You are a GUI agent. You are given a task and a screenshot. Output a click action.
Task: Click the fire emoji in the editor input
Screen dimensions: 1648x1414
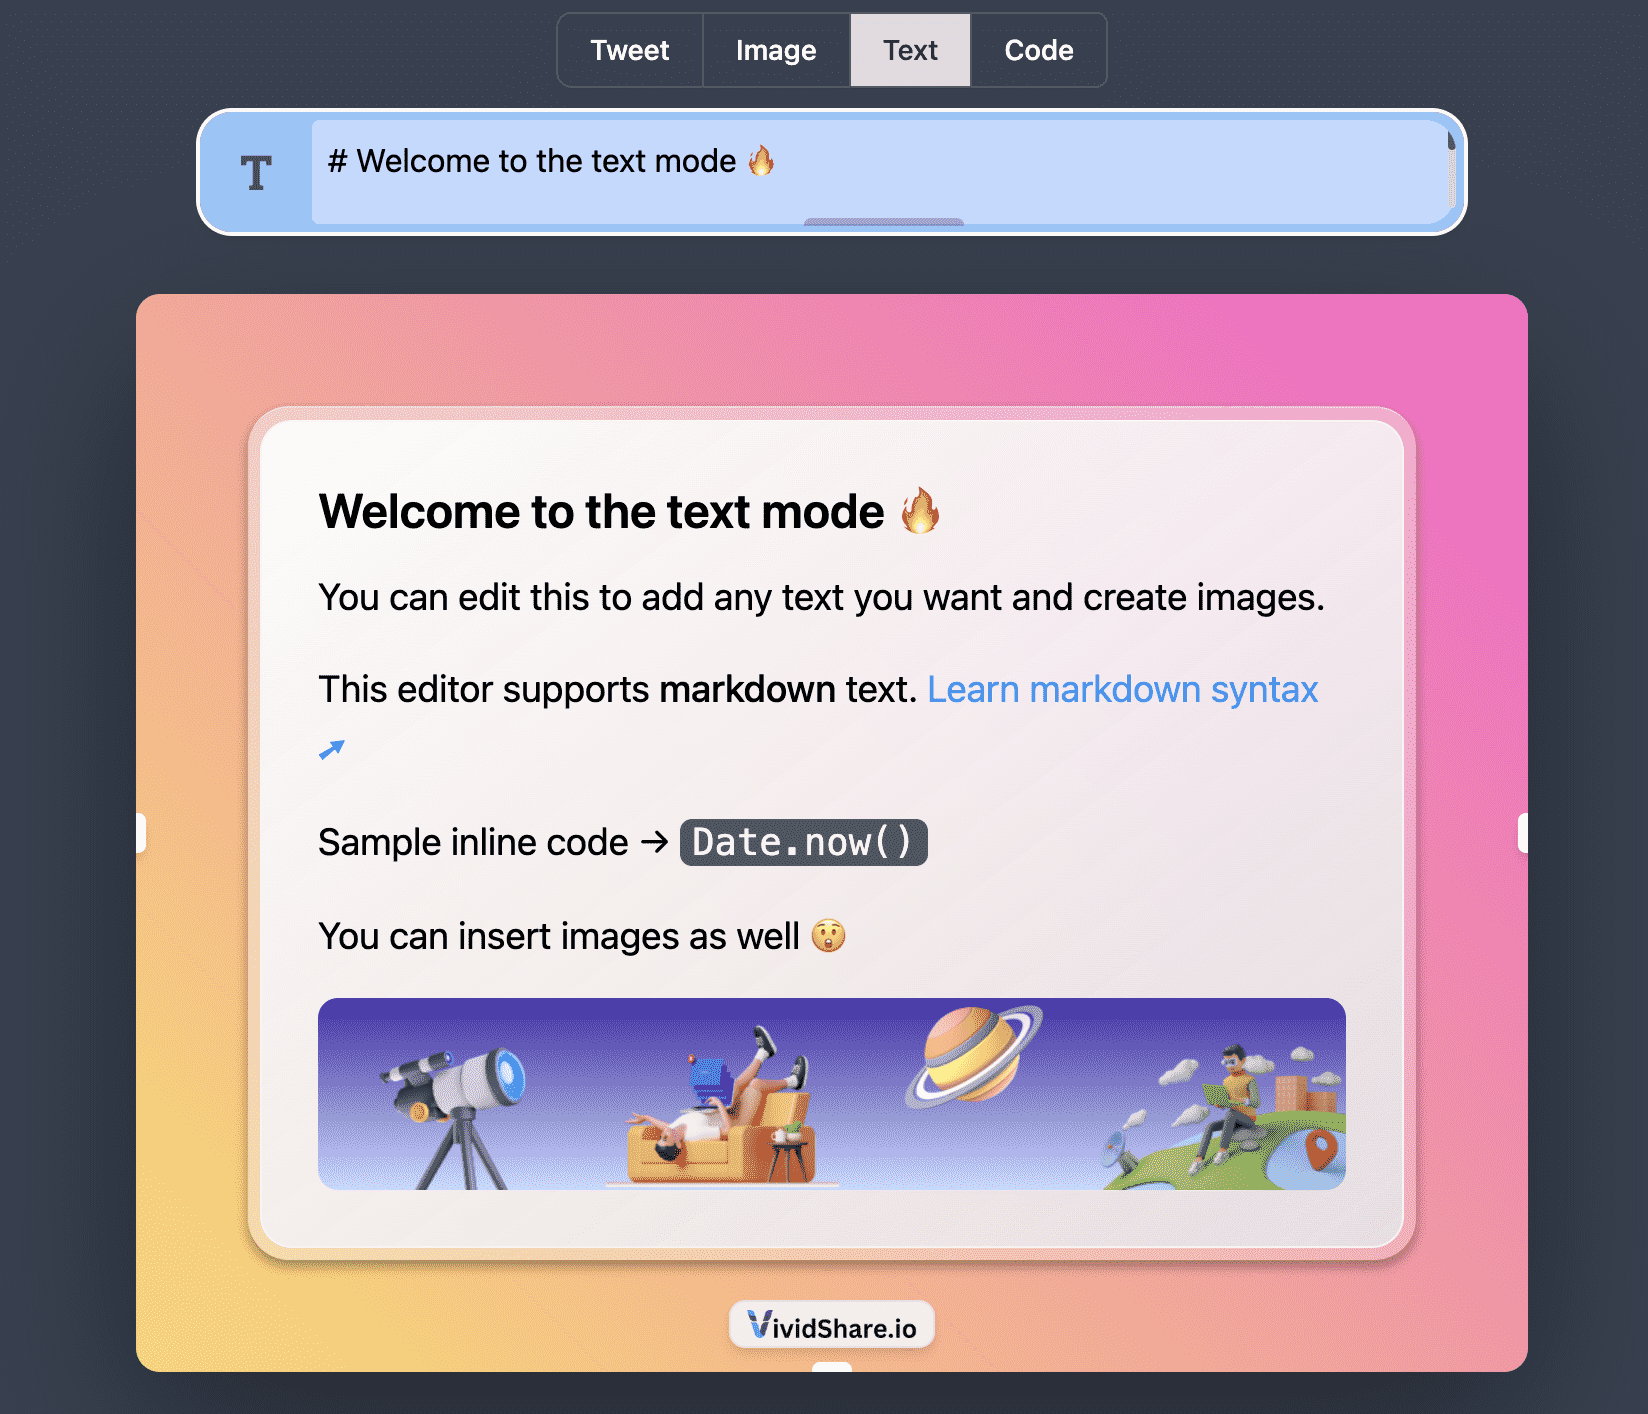click(x=761, y=160)
